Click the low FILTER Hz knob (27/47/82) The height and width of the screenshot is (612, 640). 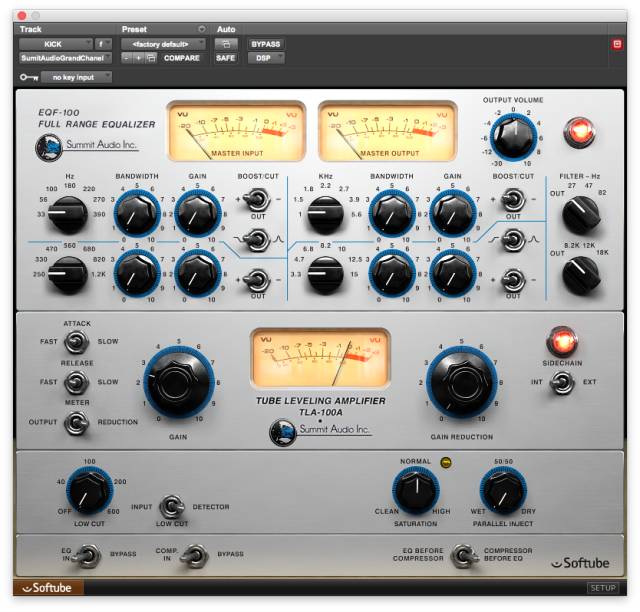click(581, 215)
